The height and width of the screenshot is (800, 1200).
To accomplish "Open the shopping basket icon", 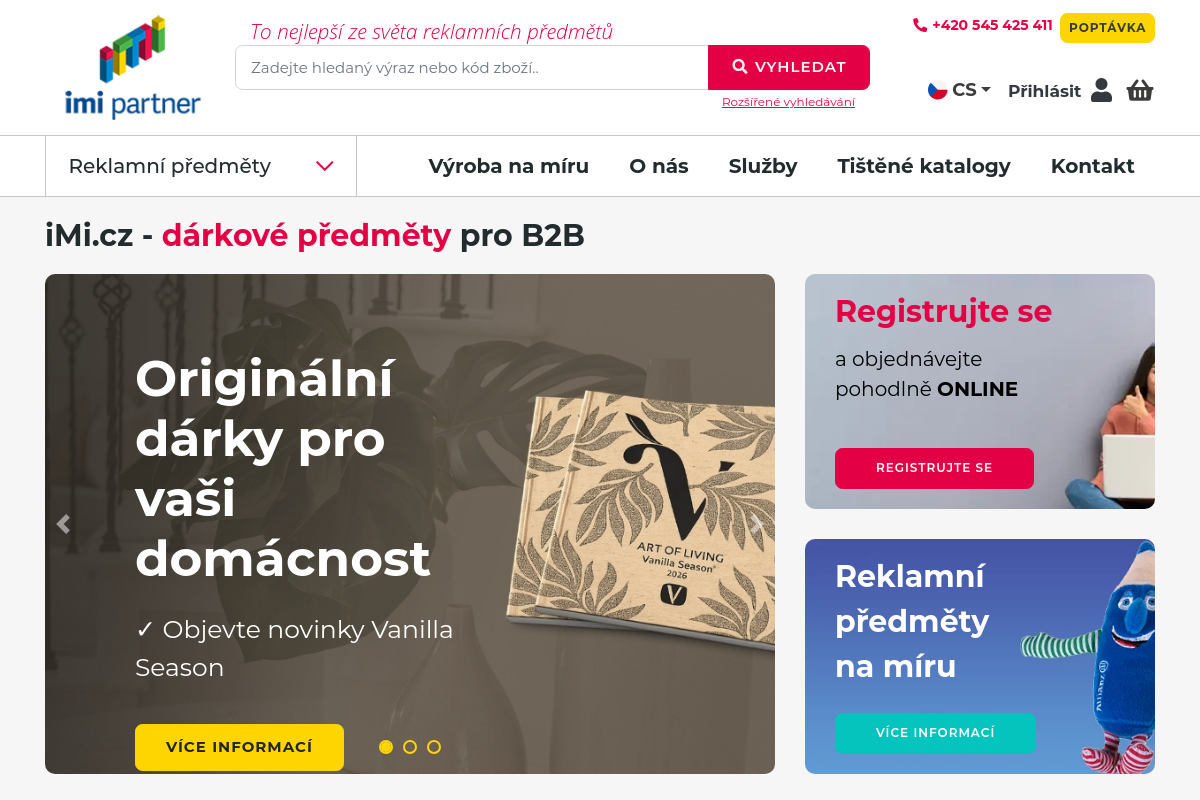I will point(1140,90).
